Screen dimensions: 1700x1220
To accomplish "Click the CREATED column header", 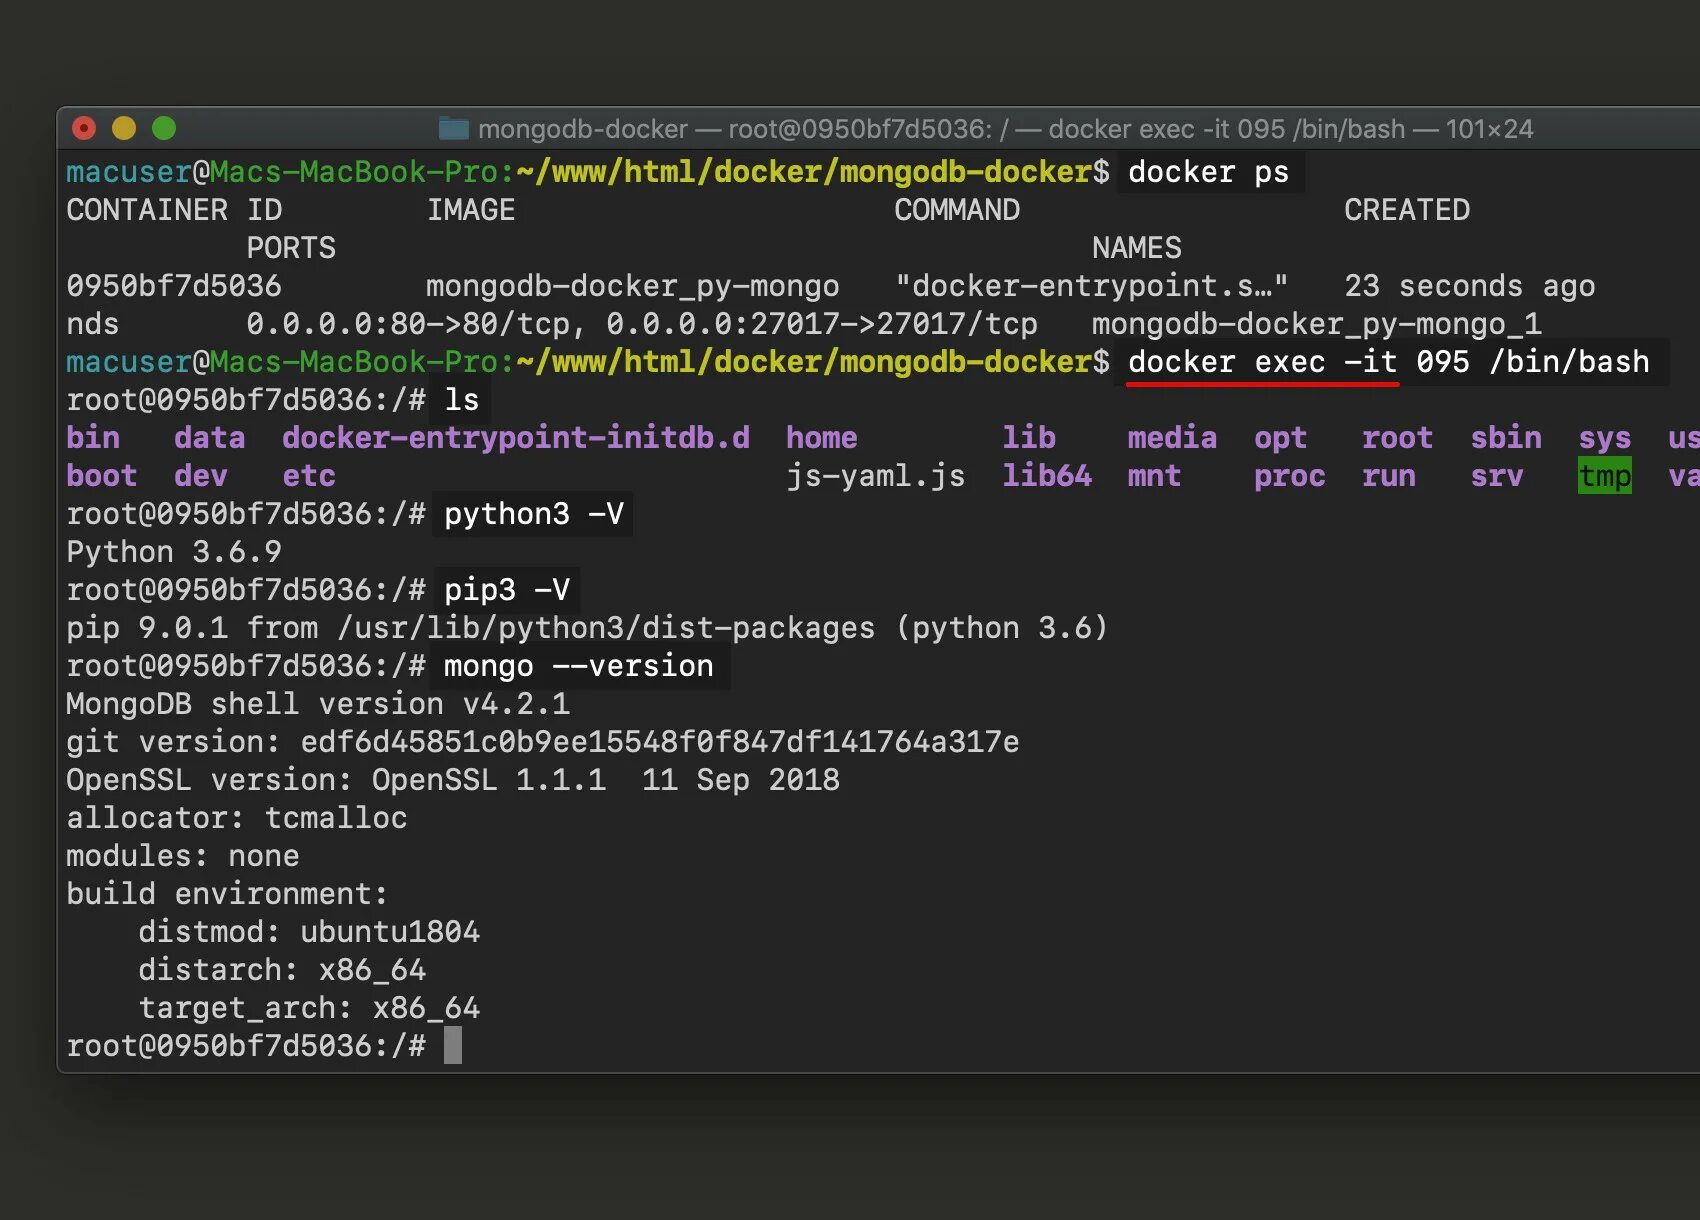I will (1407, 210).
